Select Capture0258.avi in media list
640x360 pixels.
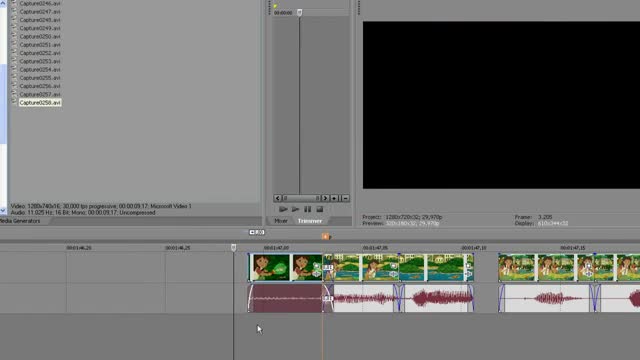tap(40, 102)
